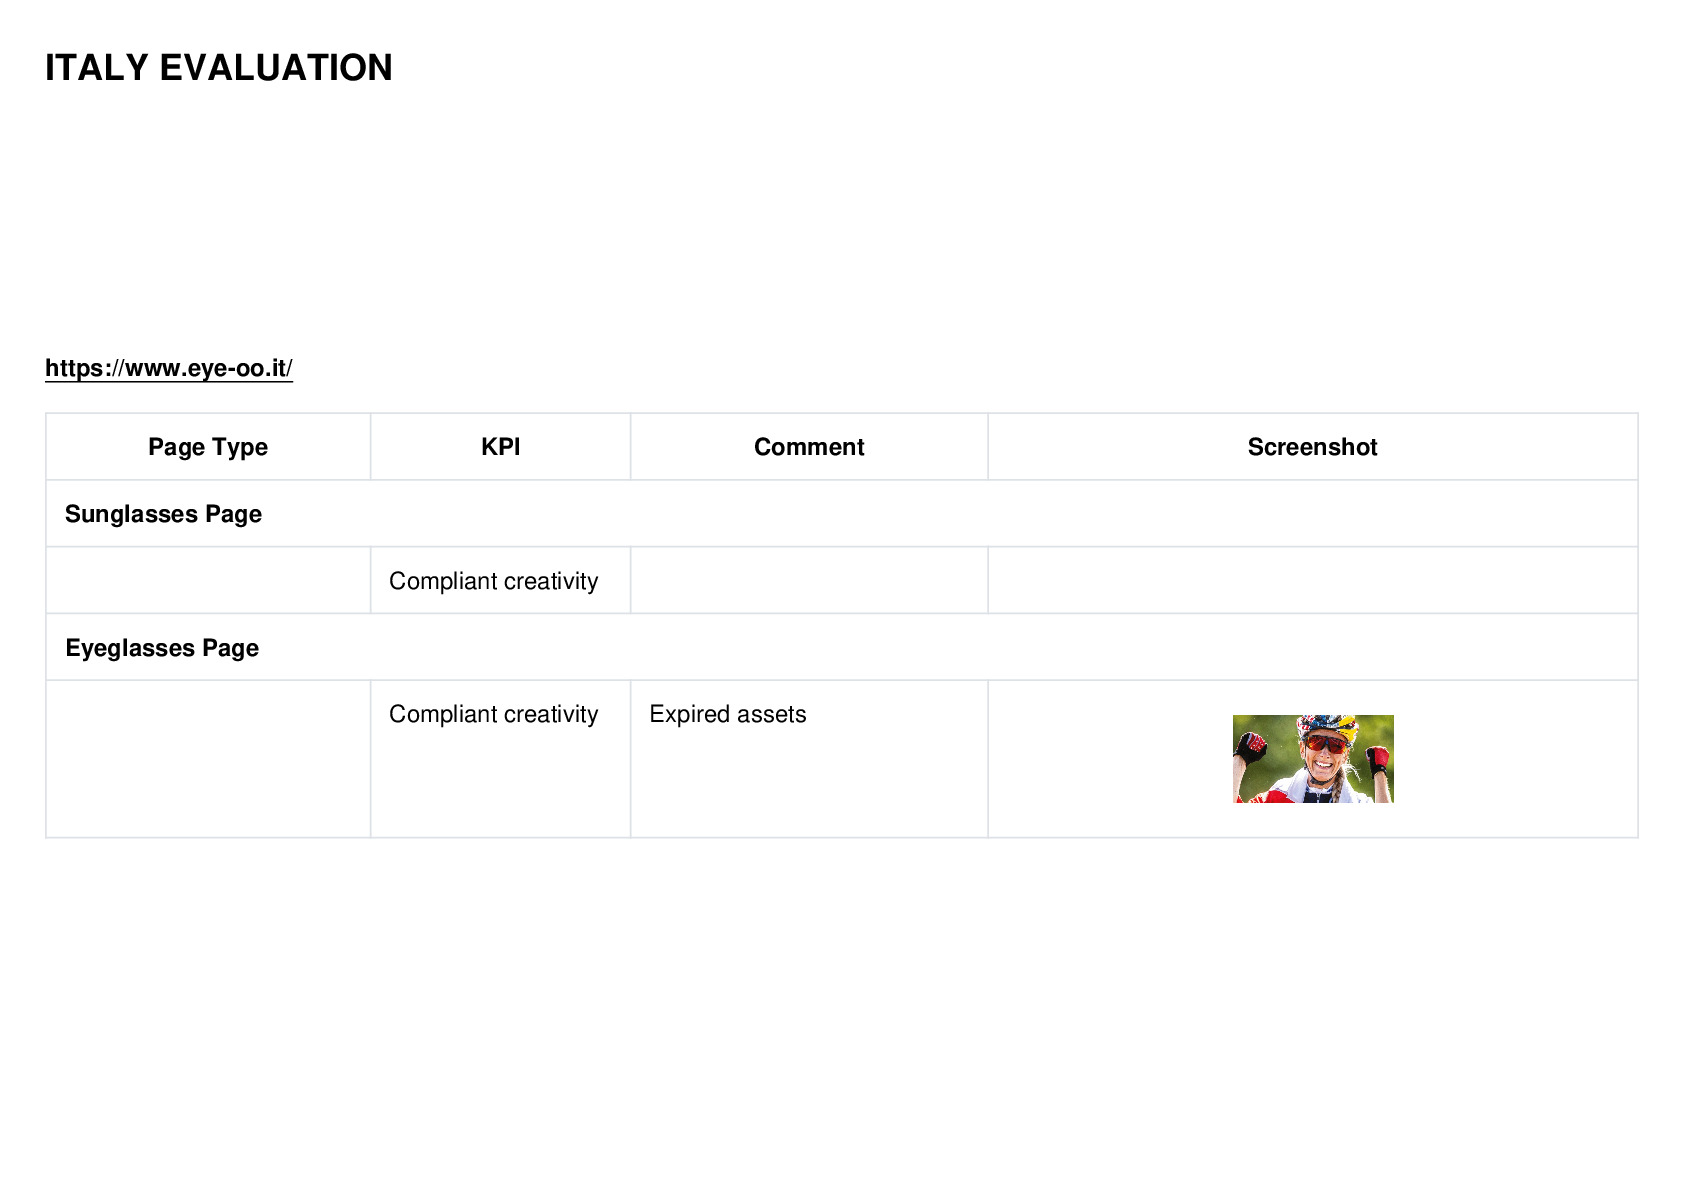Click Compliant creativity under Eyeglasses Page
This screenshot has width=1684, height=1191.
tap(494, 714)
